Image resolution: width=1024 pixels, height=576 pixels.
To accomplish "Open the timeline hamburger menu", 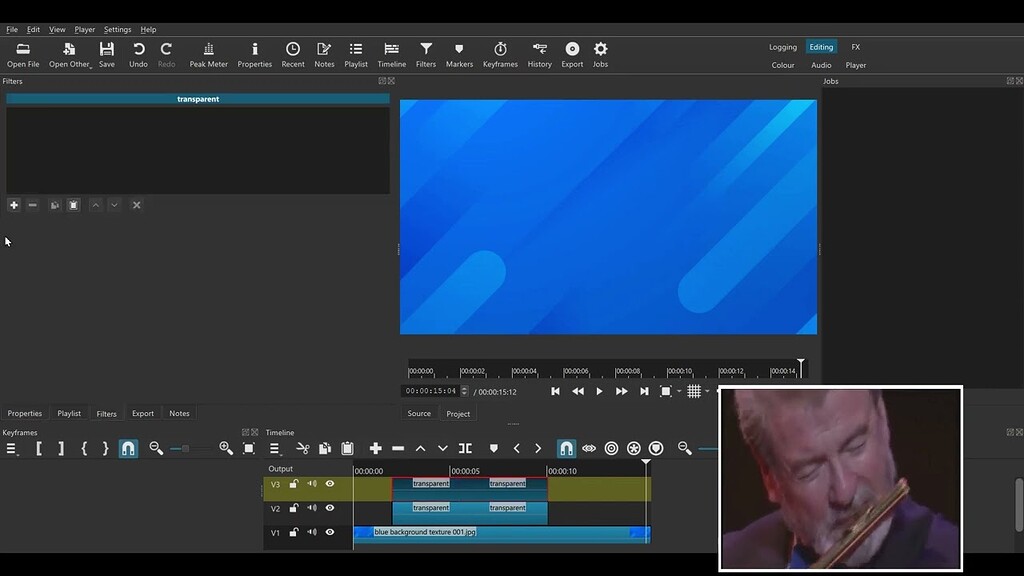I will [x=275, y=448].
